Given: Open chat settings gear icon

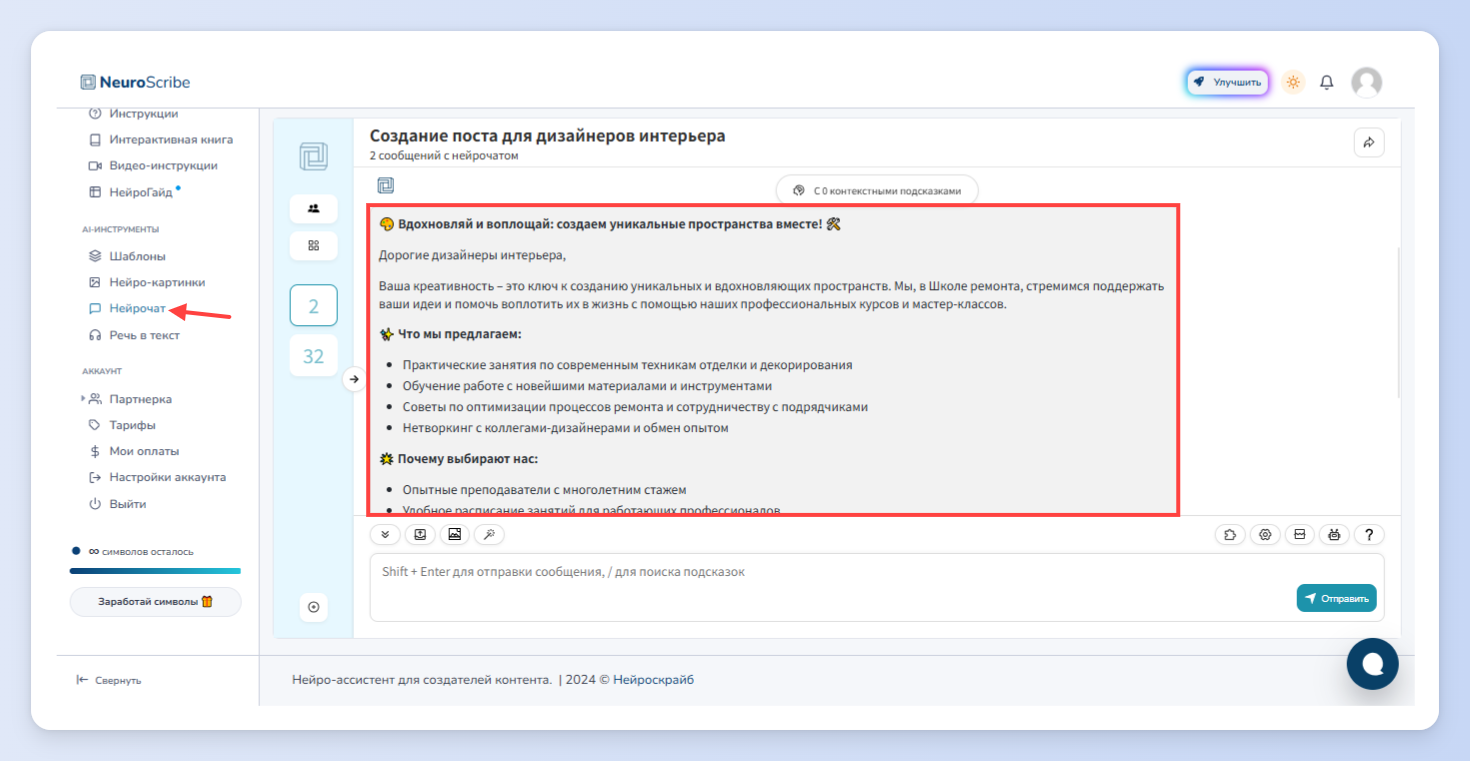Looking at the screenshot, I should pyautogui.click(x=1265, y=535).
